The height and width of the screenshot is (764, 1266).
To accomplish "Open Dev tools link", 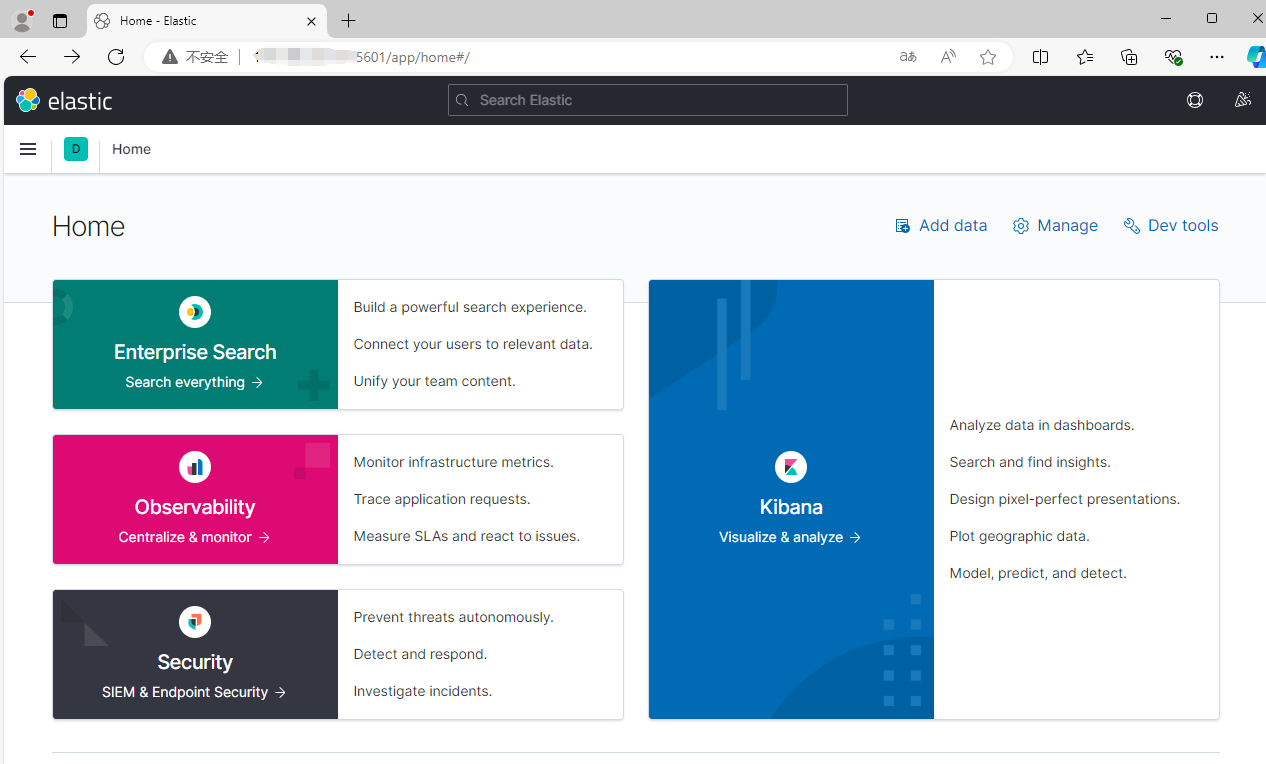I will 1171,226.
